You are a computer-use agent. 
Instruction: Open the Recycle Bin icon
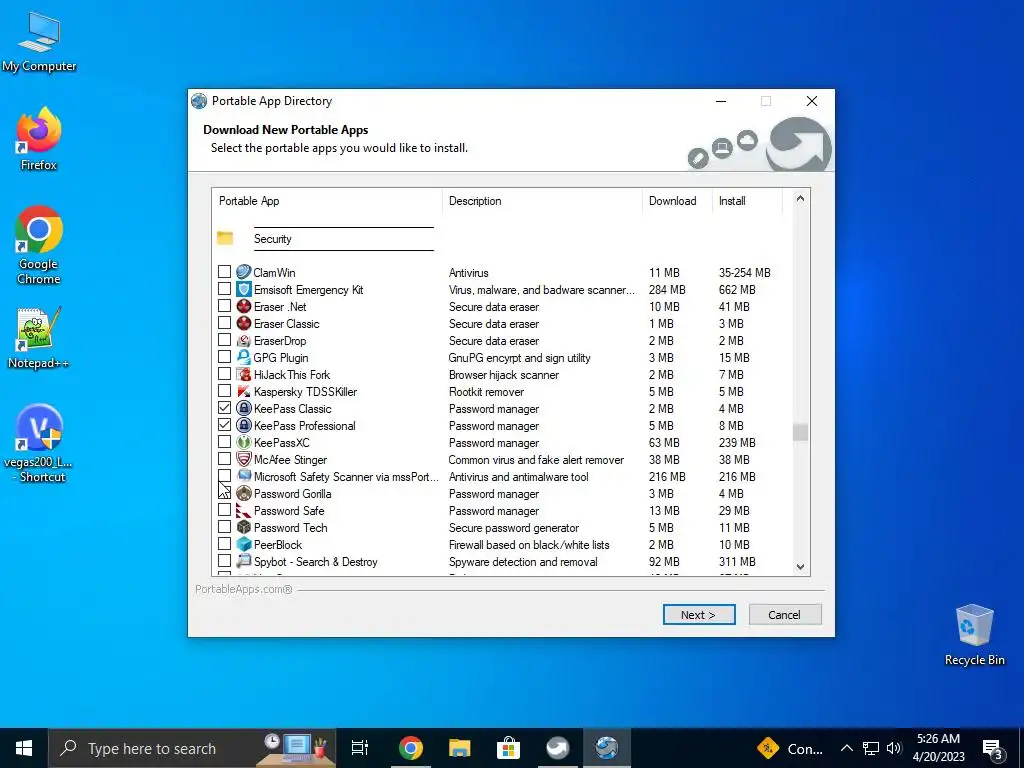[974, 634]
